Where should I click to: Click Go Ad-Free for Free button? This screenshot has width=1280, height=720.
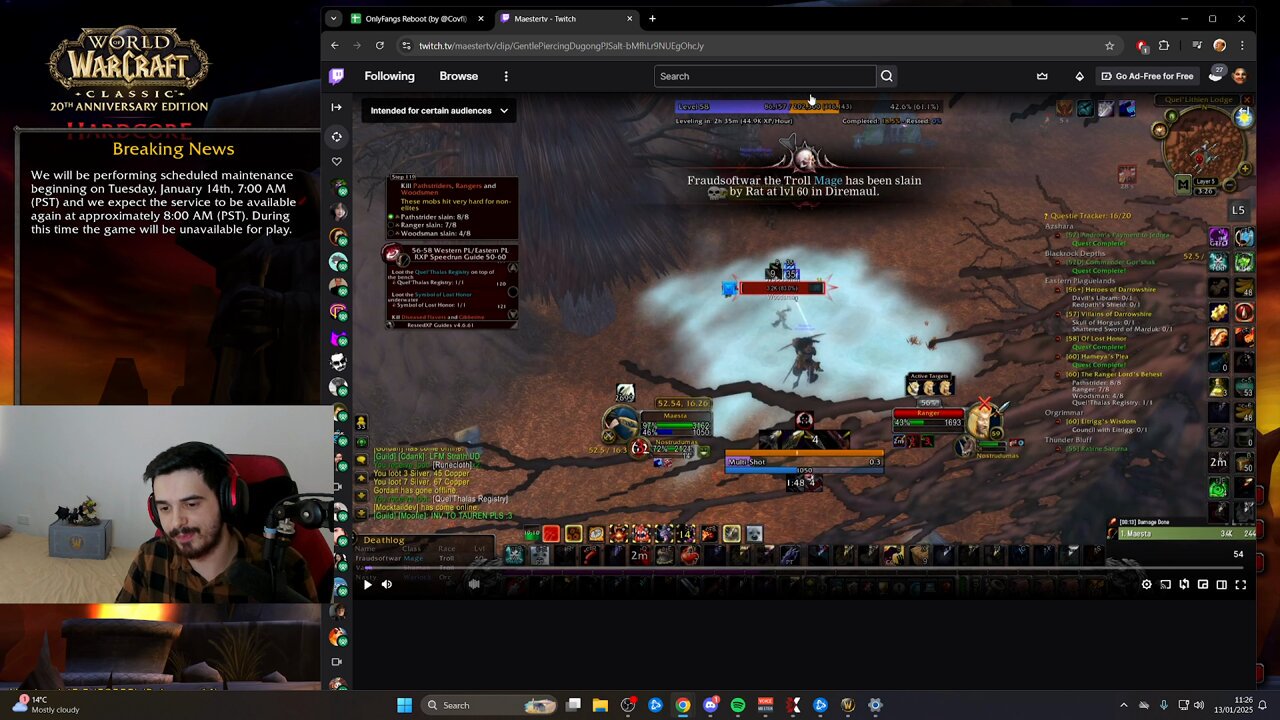tap(1147, 76)
